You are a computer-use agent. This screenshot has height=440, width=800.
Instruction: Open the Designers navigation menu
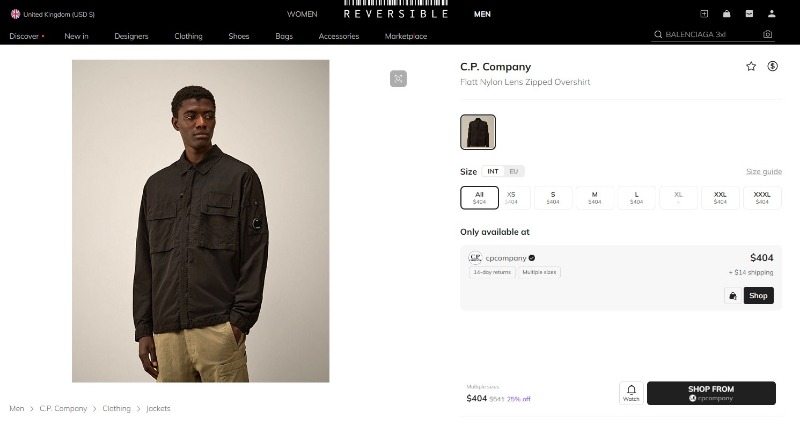[x=131, y=36]
